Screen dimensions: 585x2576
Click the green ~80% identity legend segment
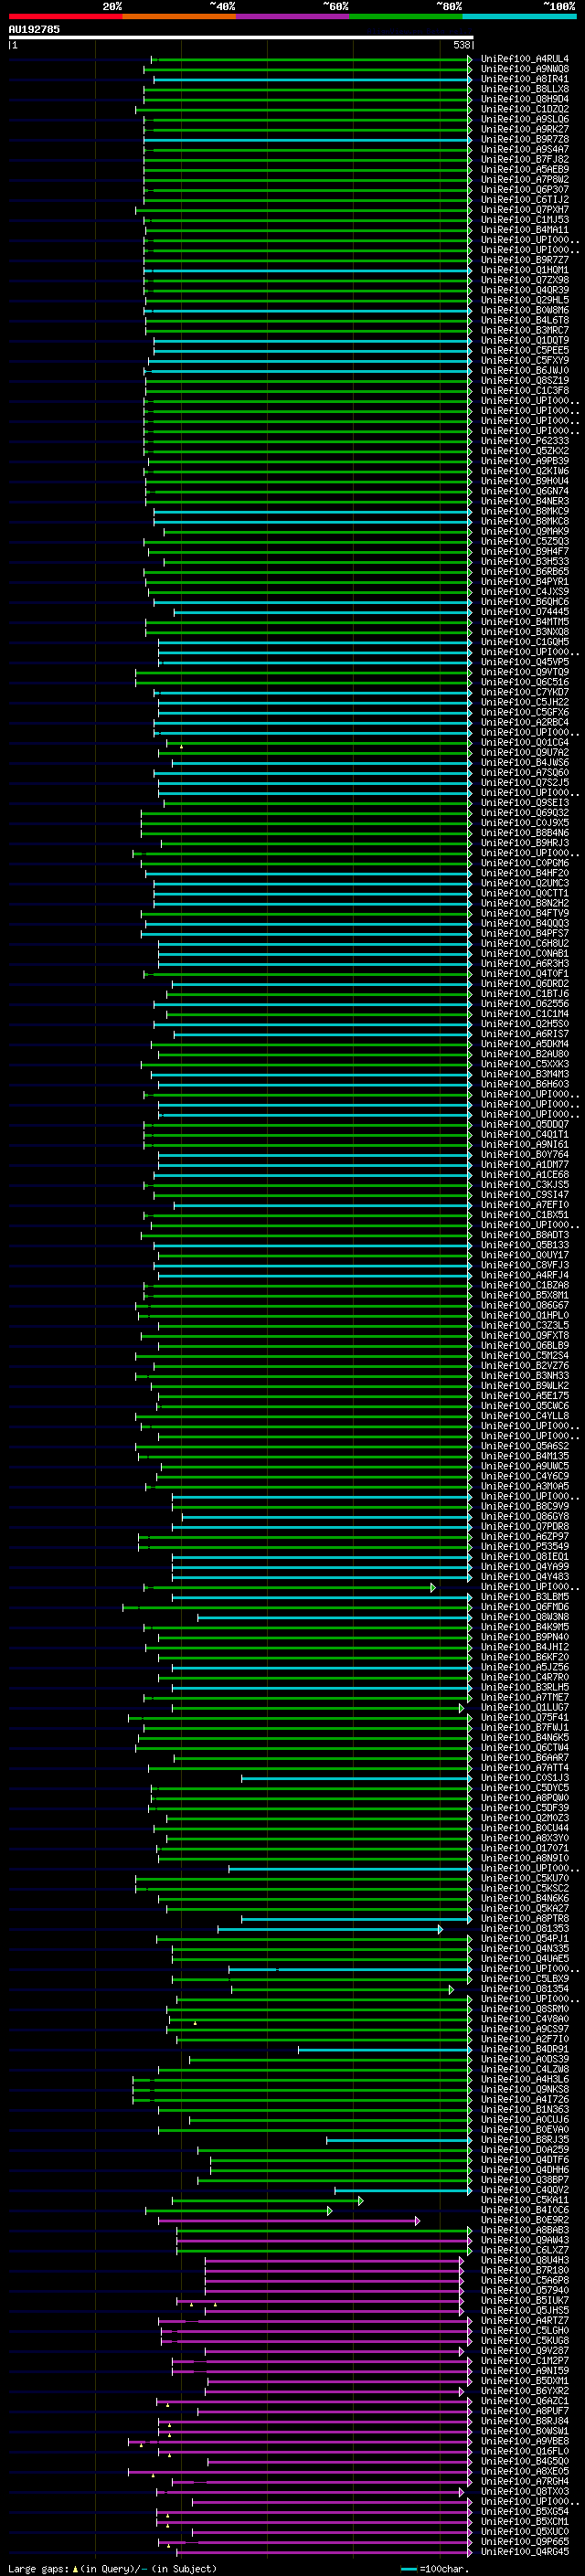406,17
